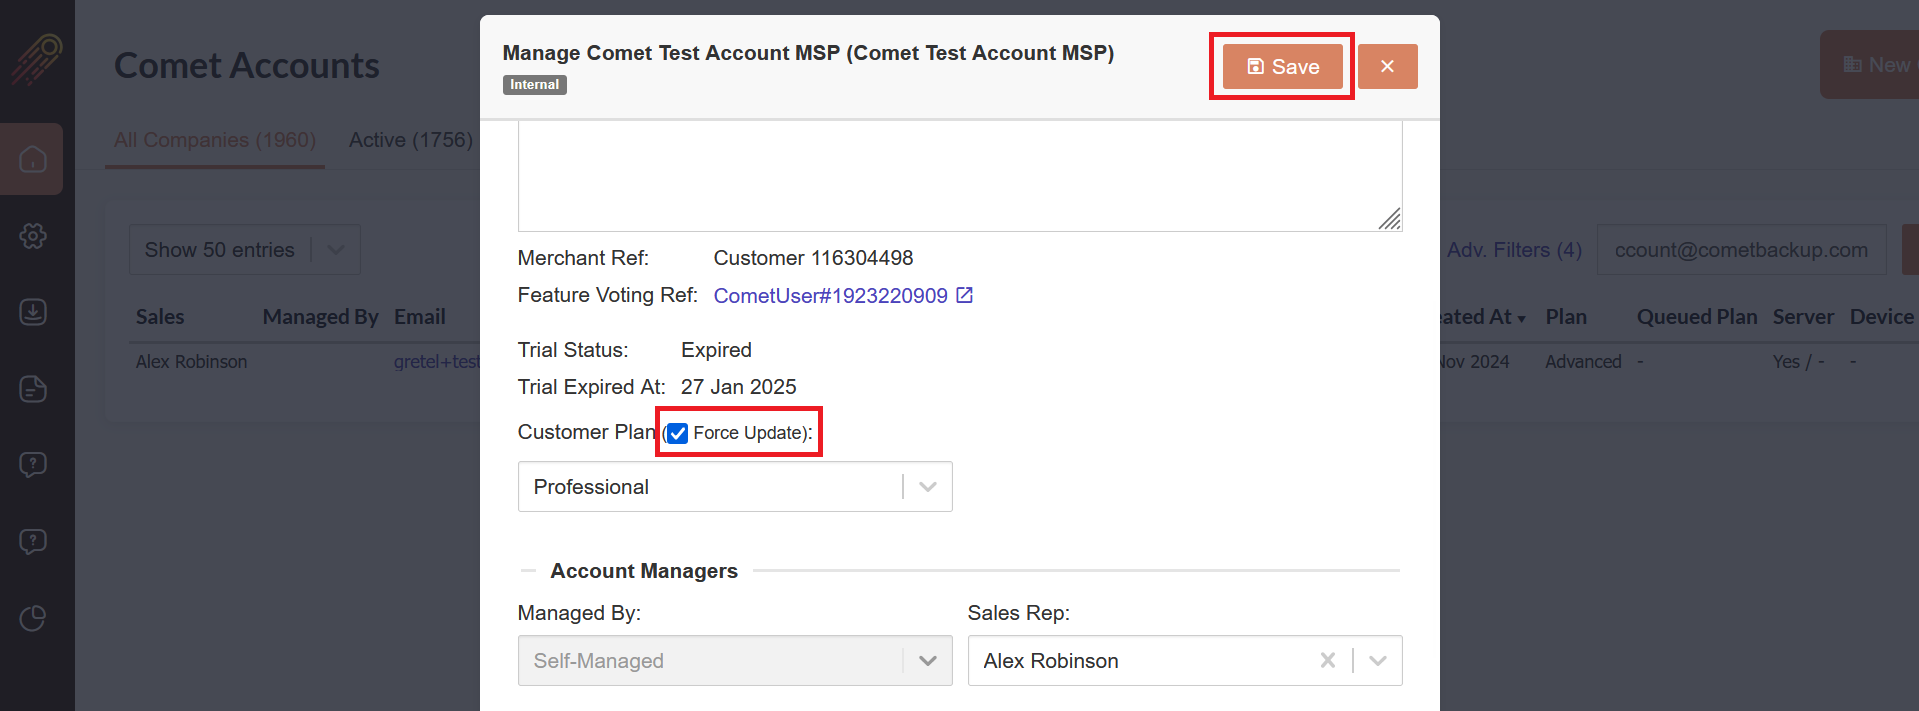Click the New button at top right
Screen dimensions: 1919x711
[x=1870, y=65]
